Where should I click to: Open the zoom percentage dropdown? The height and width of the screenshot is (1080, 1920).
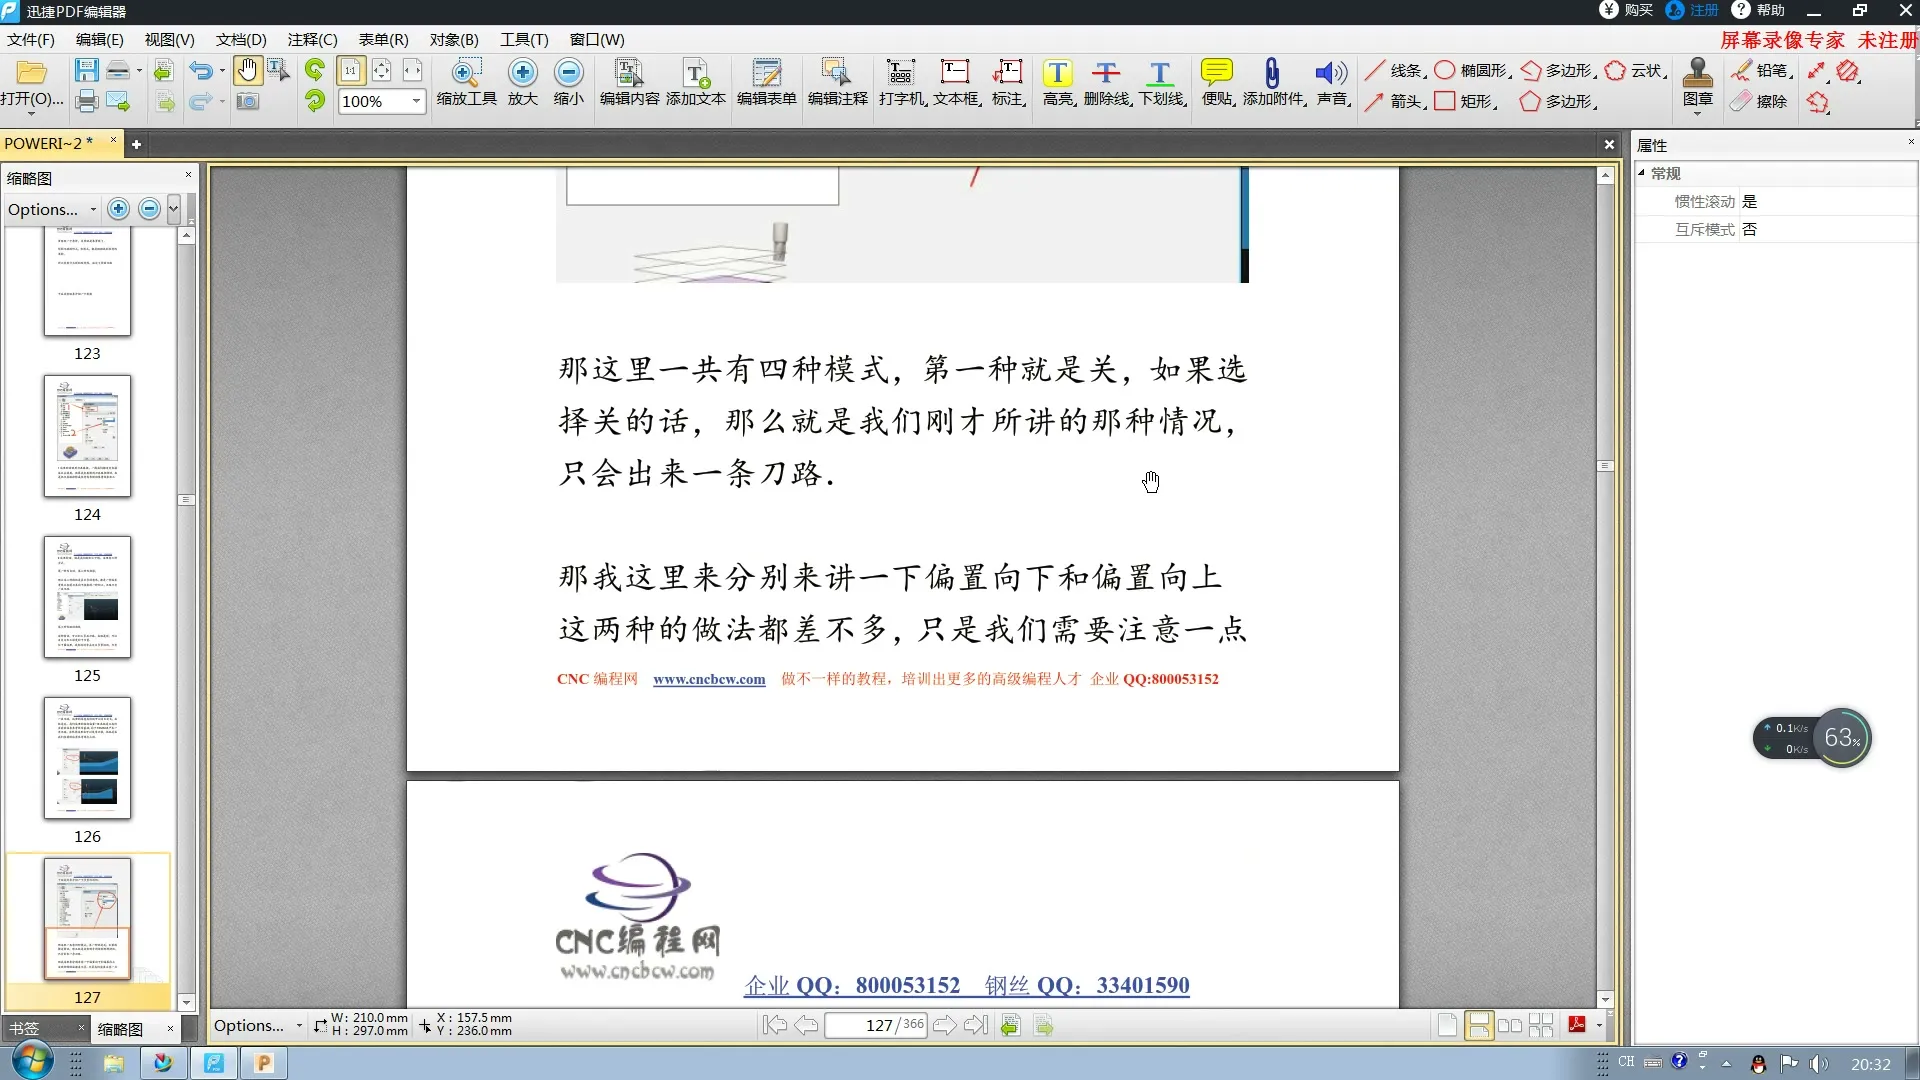pos(416,101)
